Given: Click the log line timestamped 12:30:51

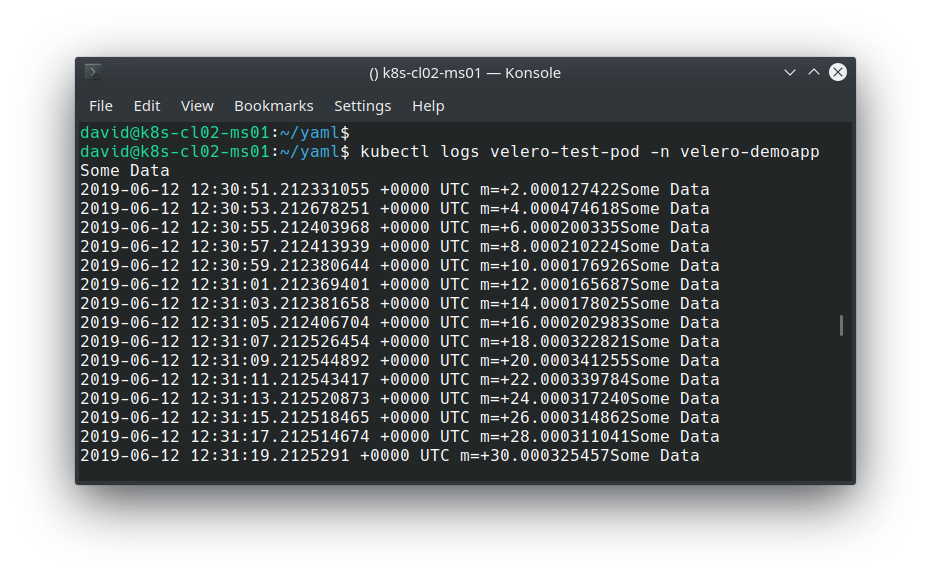Looking at the screenshot, I should pos(395,189).
